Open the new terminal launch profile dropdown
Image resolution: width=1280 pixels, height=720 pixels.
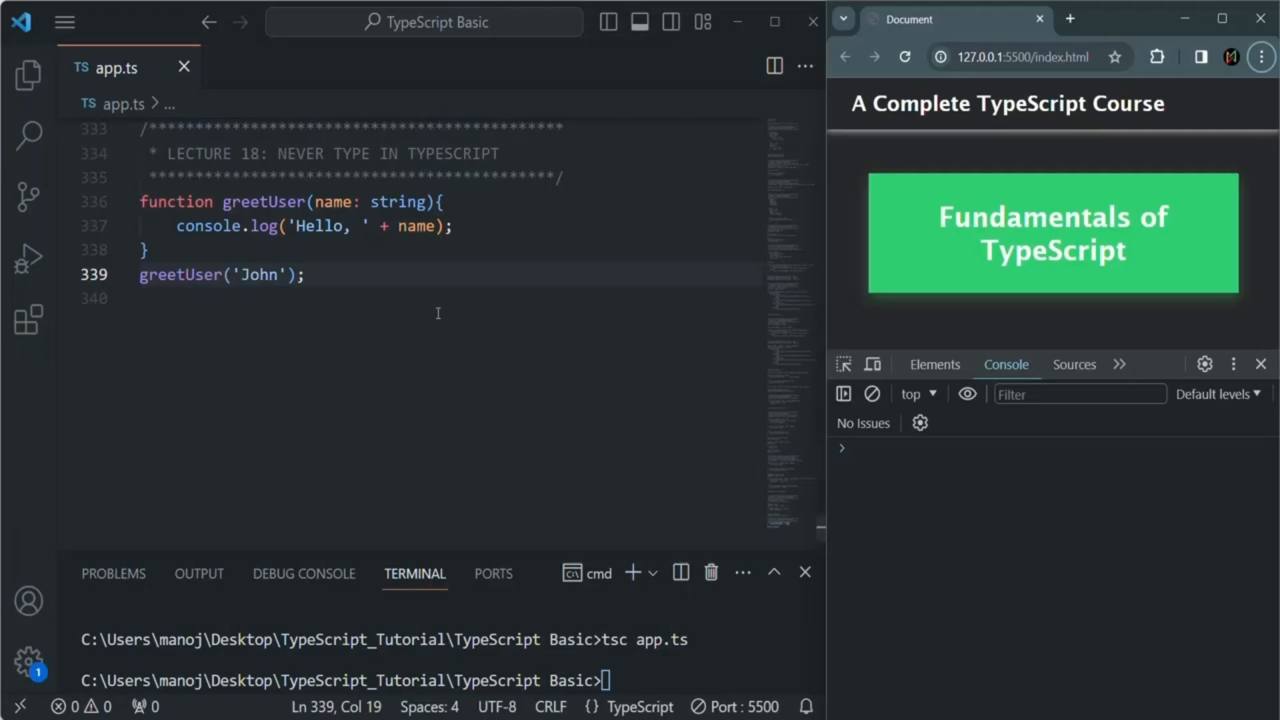[x=653, y=573]
